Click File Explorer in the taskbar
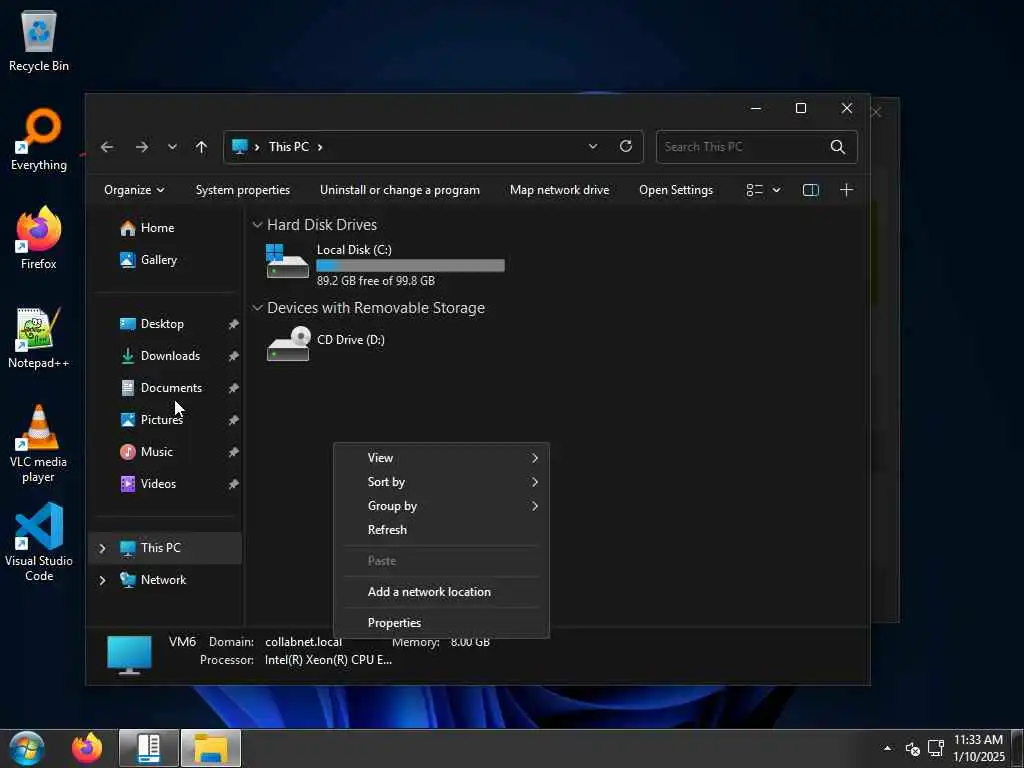 click(211, 748)
